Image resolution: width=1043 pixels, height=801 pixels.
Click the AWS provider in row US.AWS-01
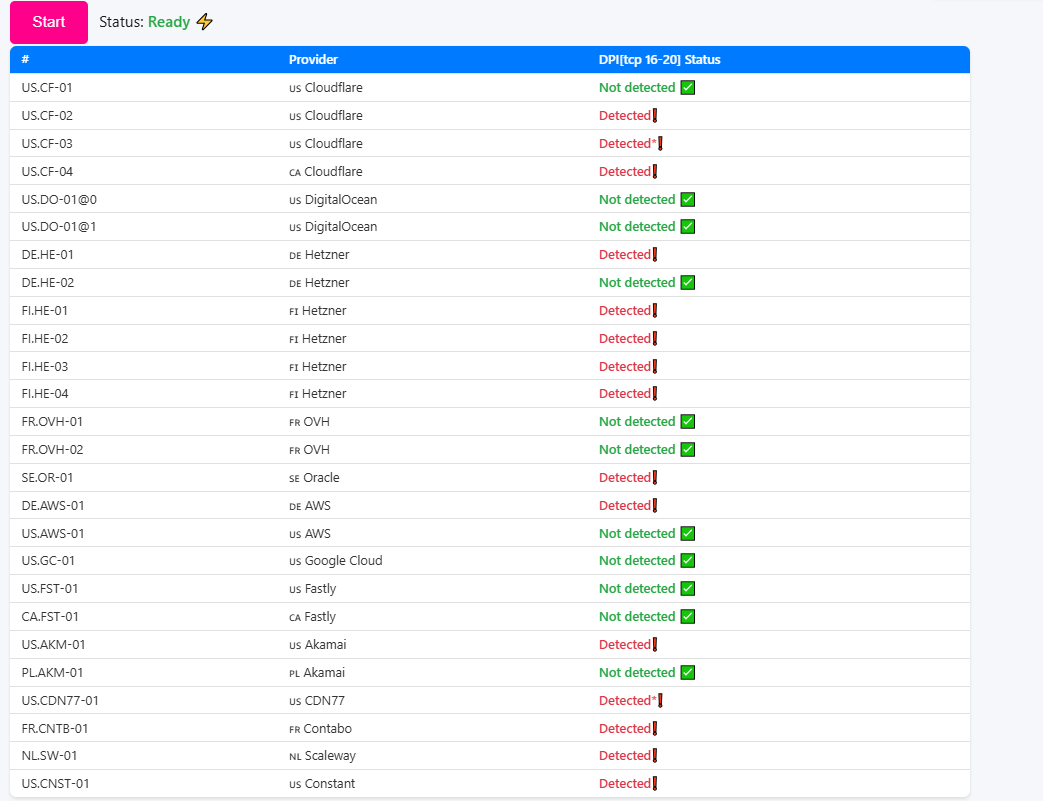click(309, 534)
